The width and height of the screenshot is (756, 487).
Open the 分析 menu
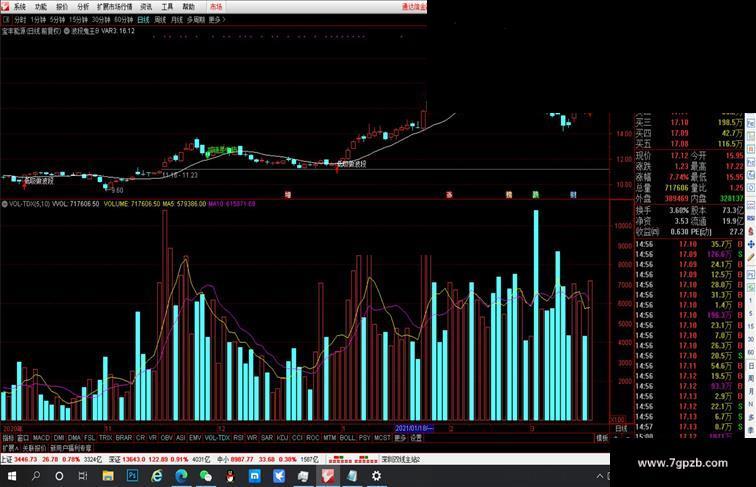(83, 7)
